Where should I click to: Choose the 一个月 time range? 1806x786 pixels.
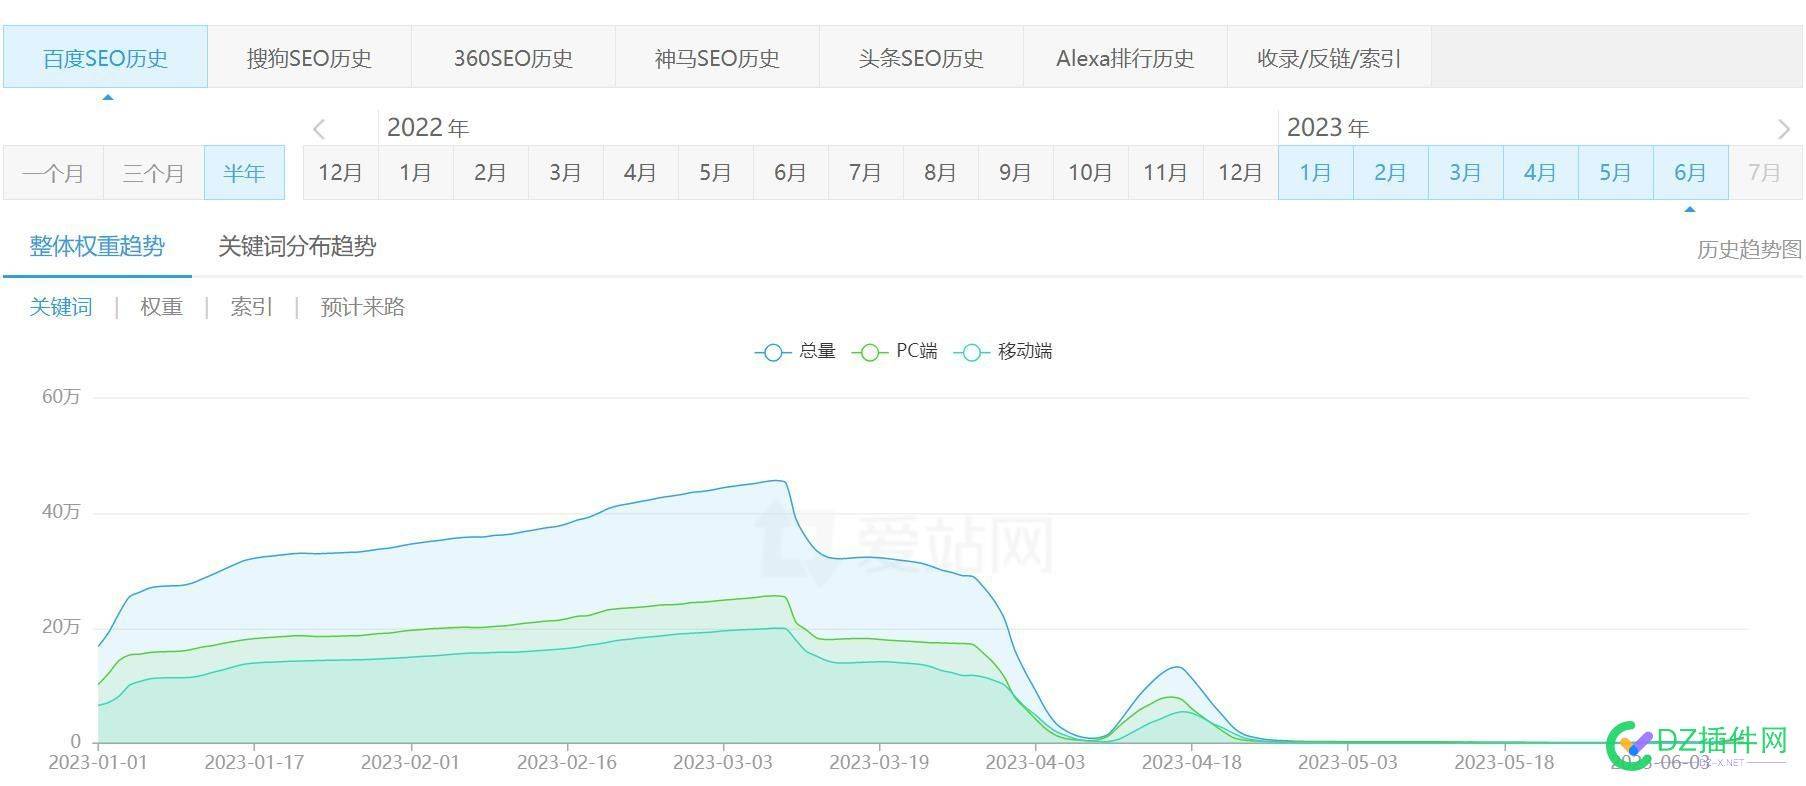pyautogui.click(x=53, y=173)
